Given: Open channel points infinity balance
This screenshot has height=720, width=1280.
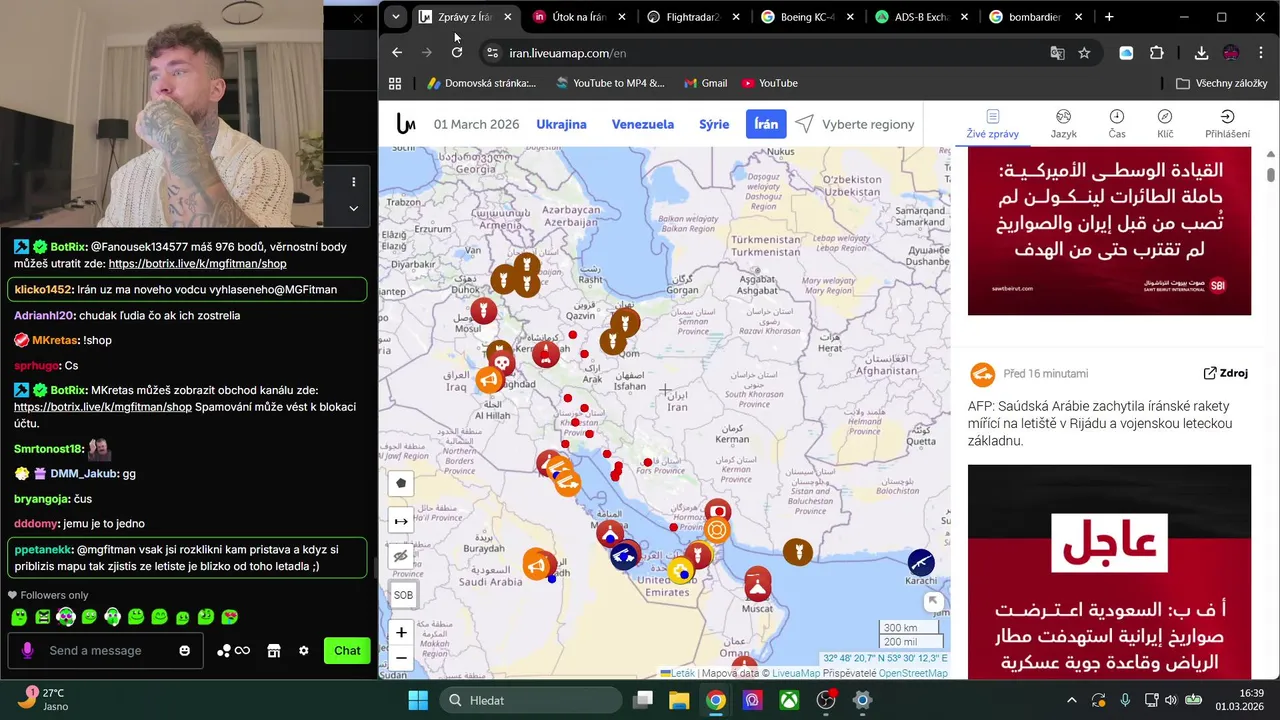Looking at the screenshot, I should (x=234, y=650).
